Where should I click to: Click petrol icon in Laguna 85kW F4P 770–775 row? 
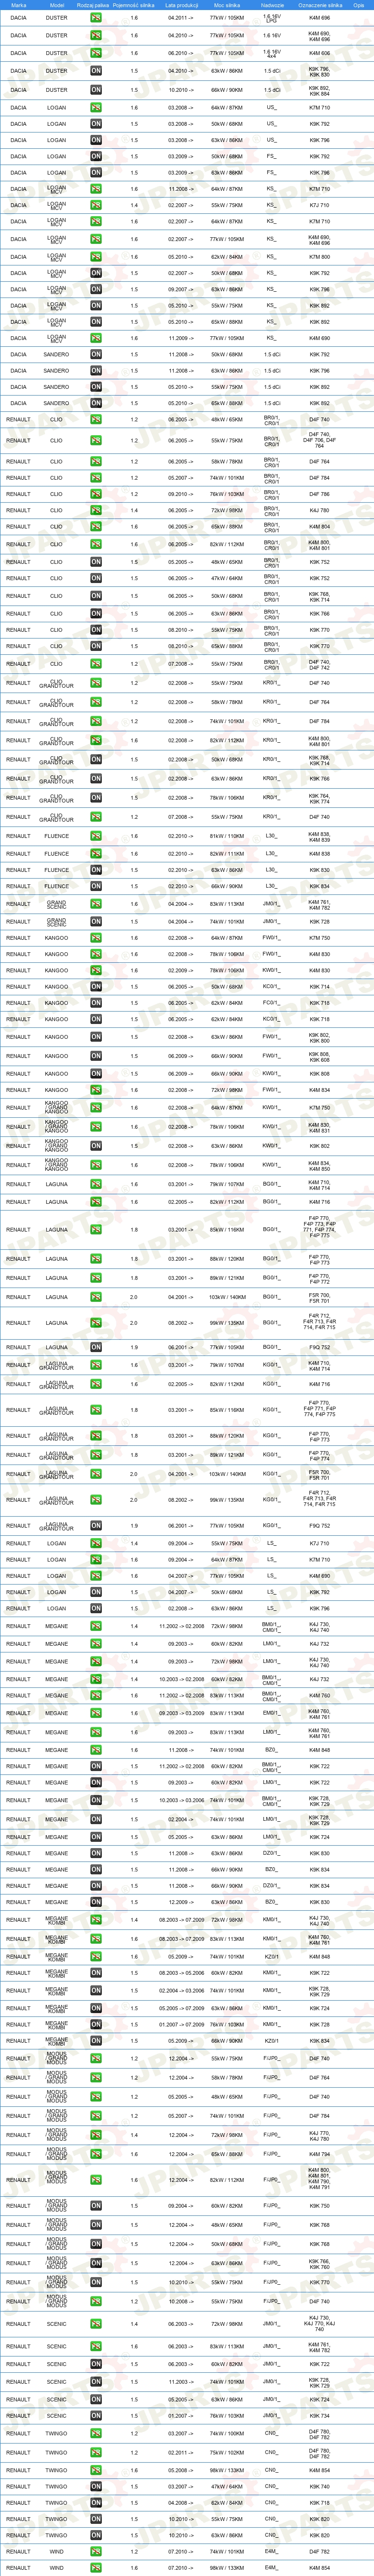point(96,1230)
